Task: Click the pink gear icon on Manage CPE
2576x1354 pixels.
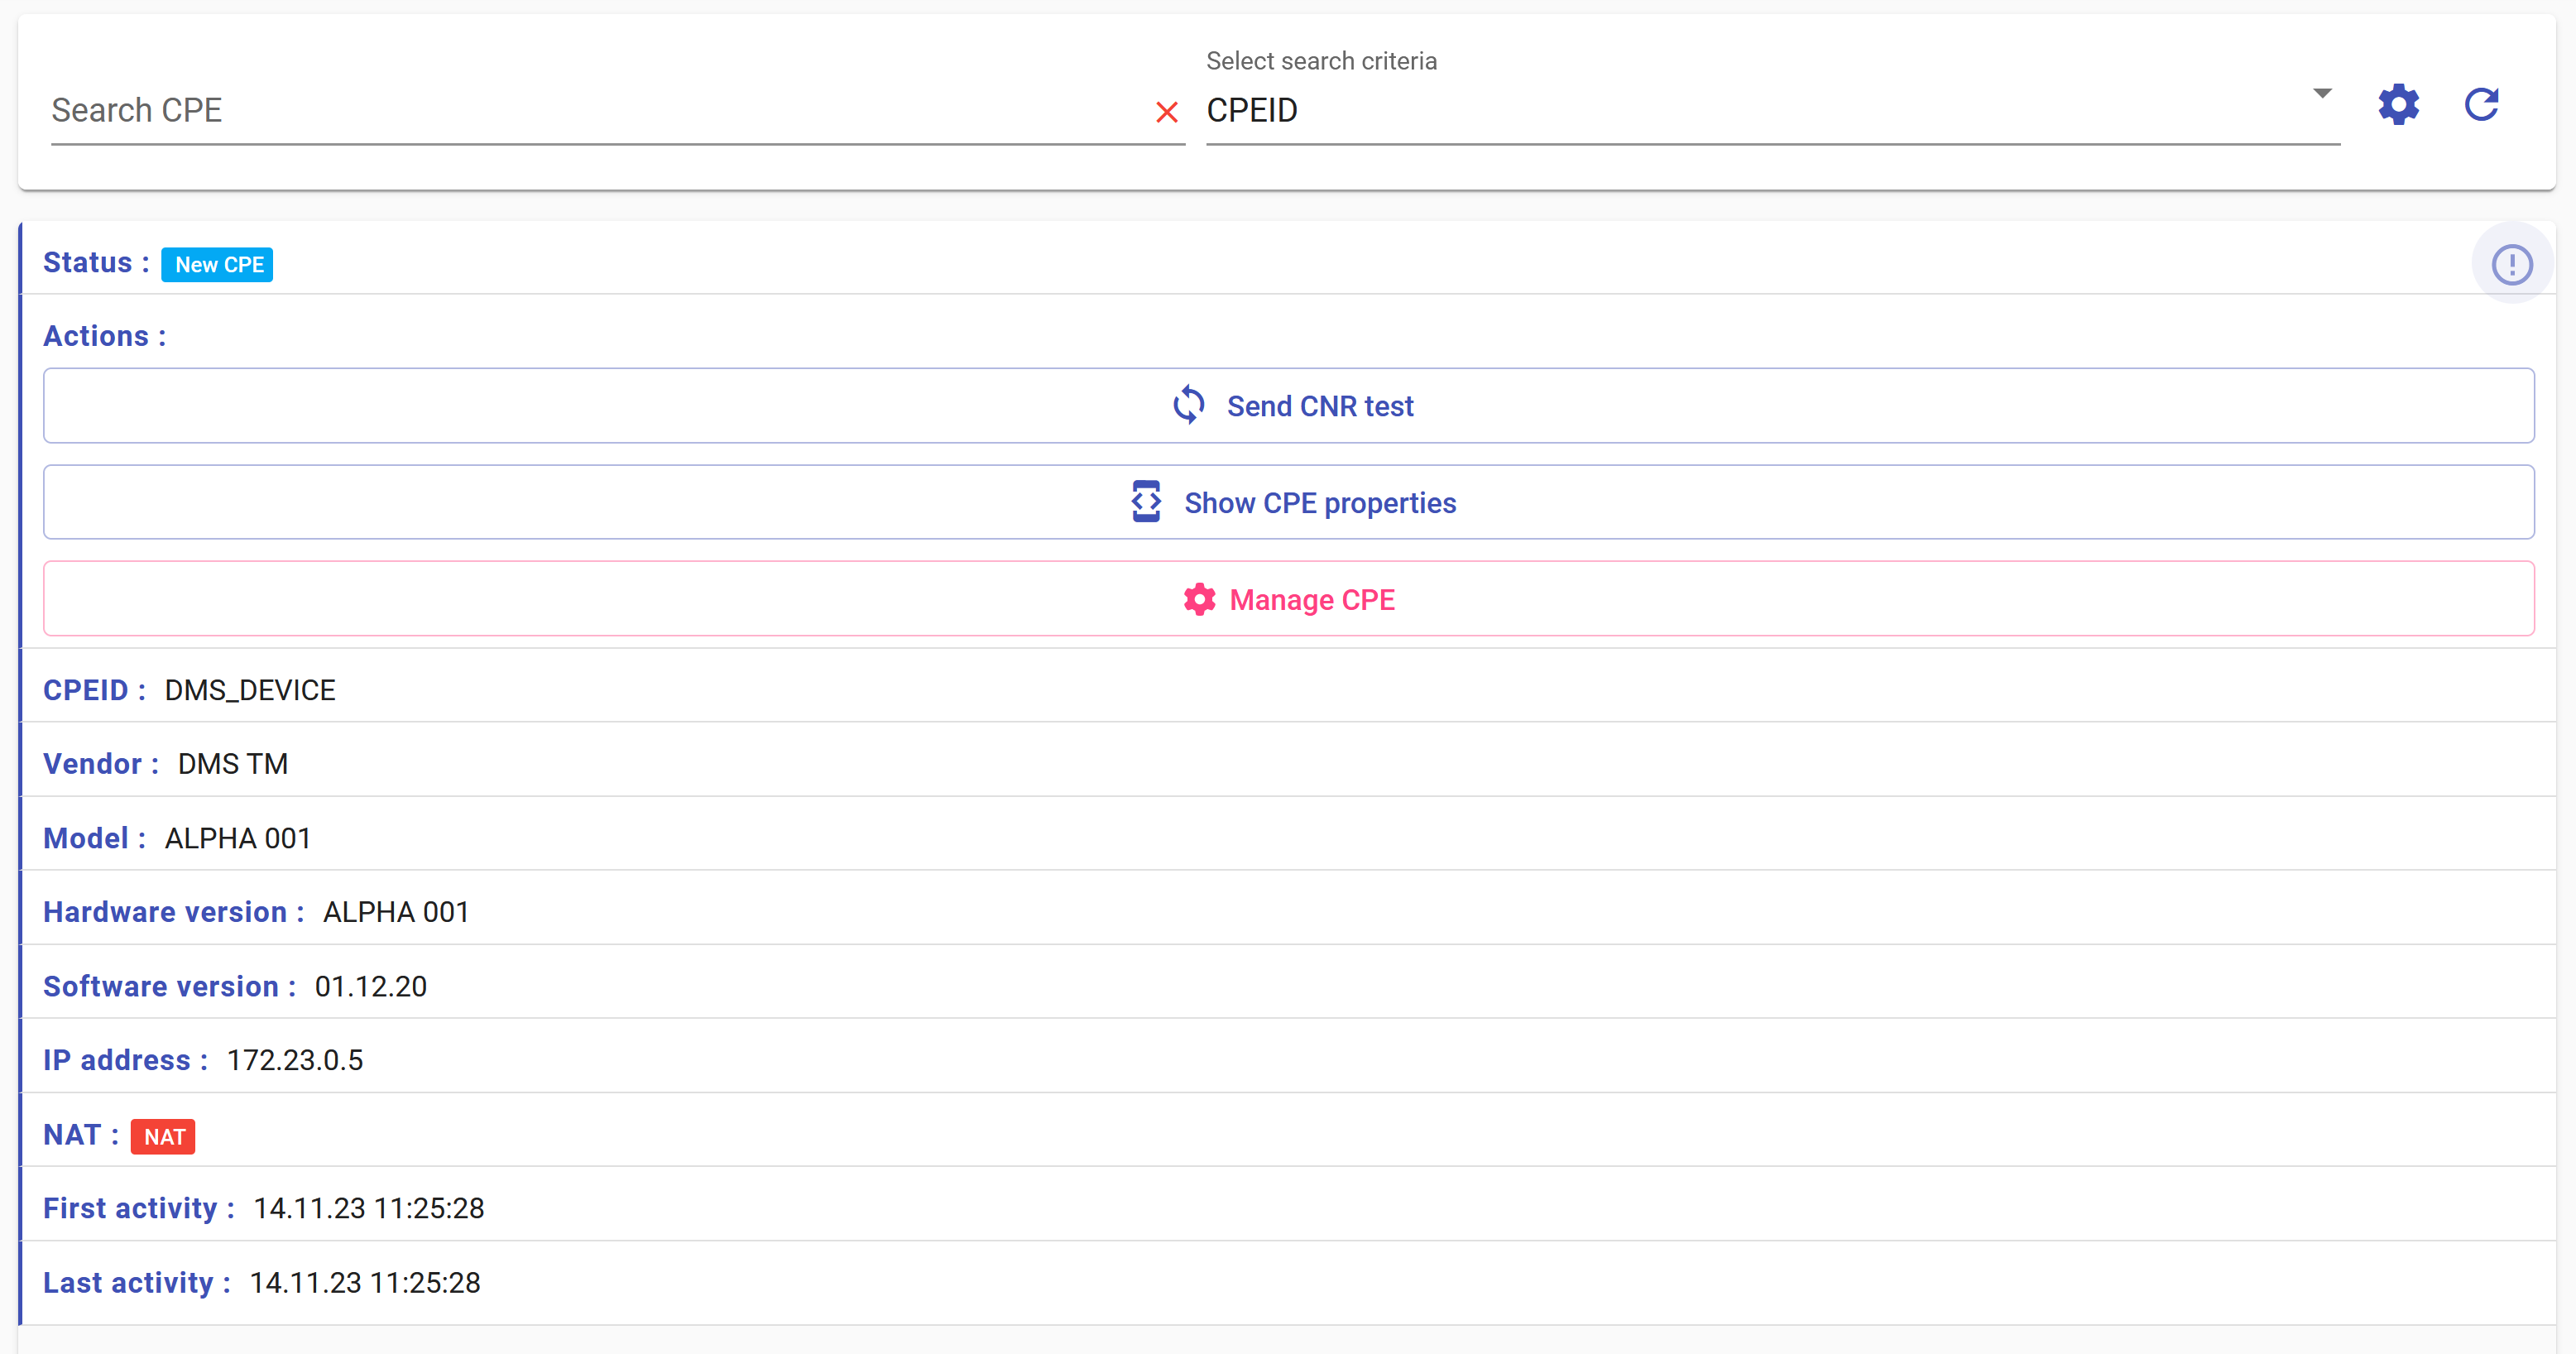Action: click(1199, 599)
